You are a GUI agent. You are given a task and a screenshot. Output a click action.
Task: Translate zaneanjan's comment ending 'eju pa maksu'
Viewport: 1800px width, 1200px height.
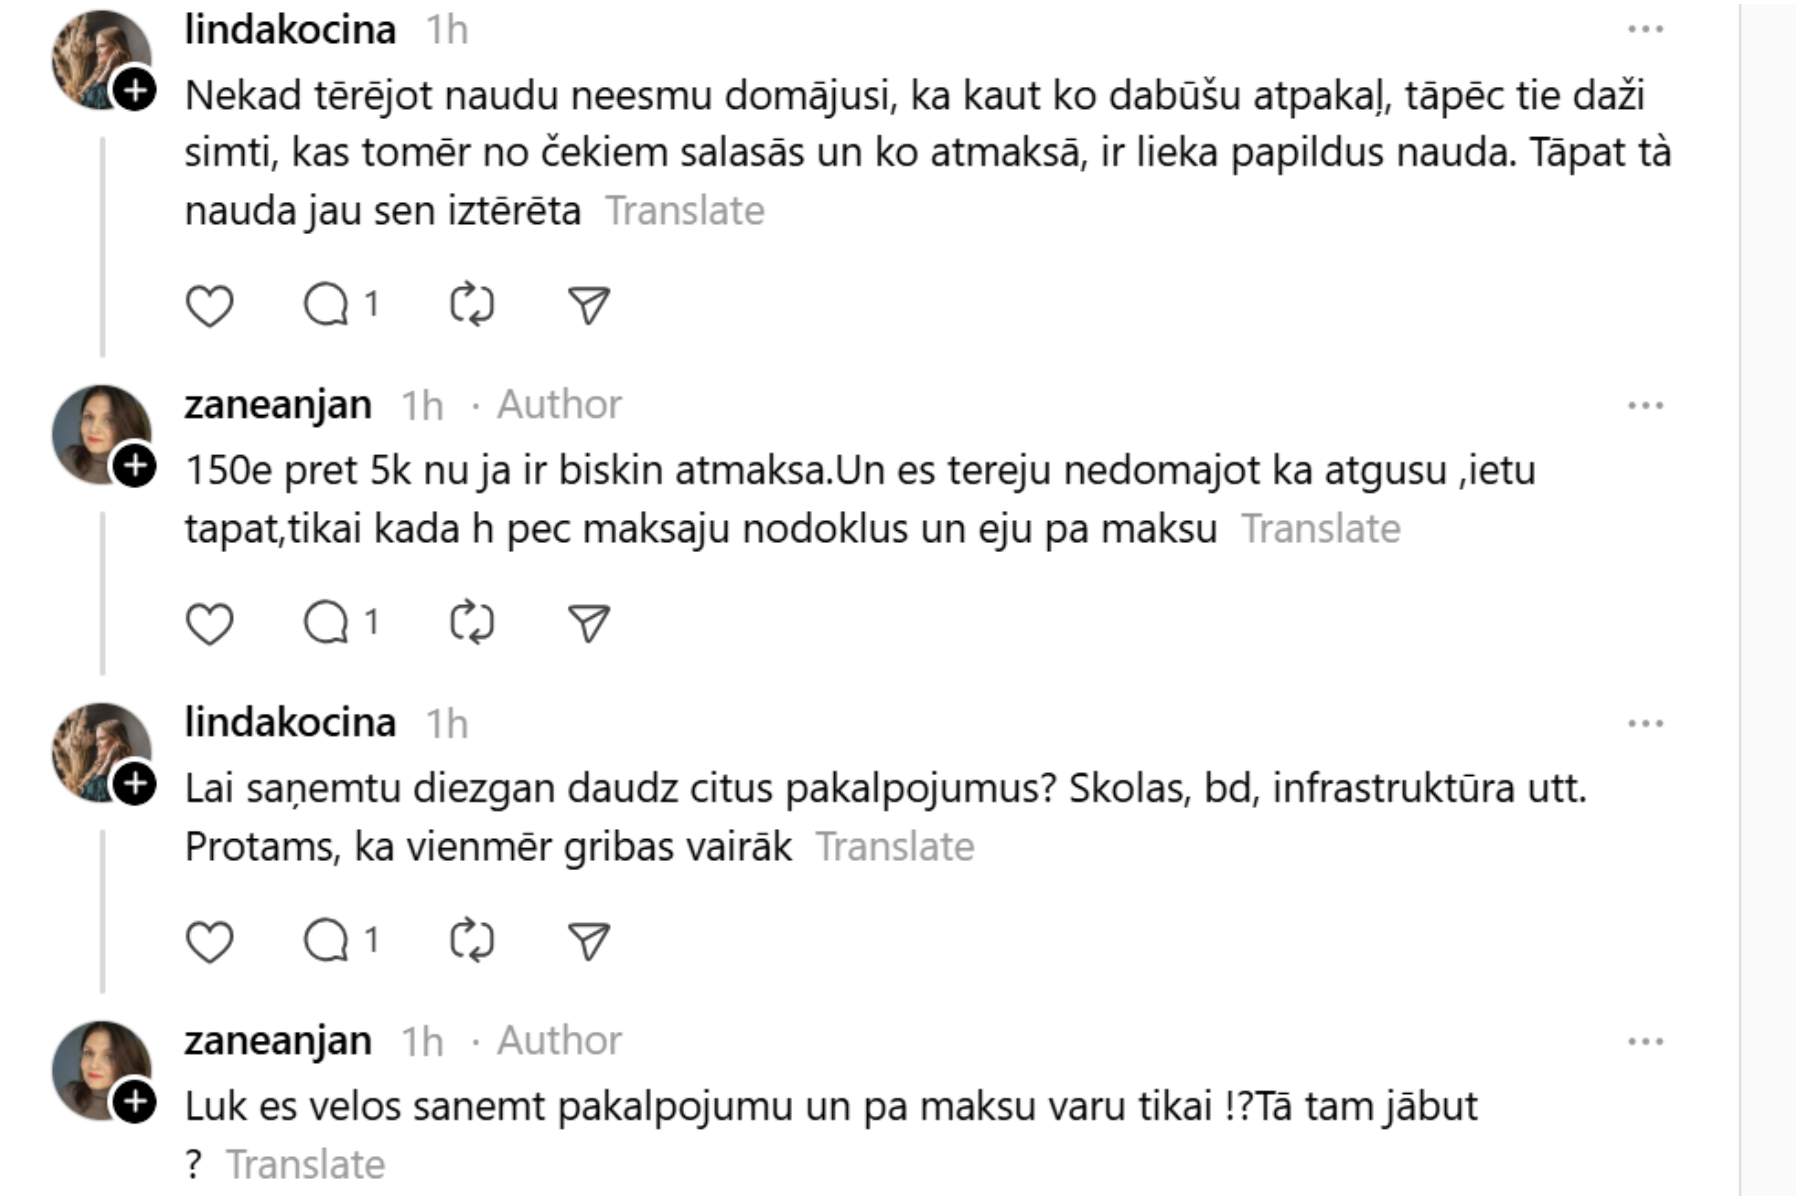tap(1320, 529)
